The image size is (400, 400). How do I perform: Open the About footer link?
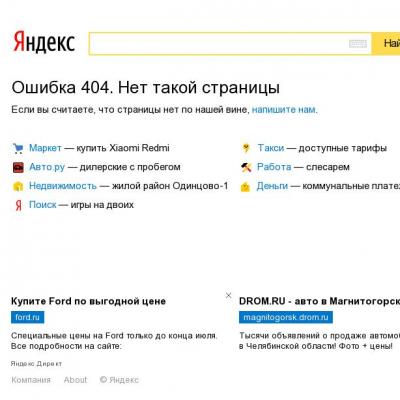click(x=75, y=380)
